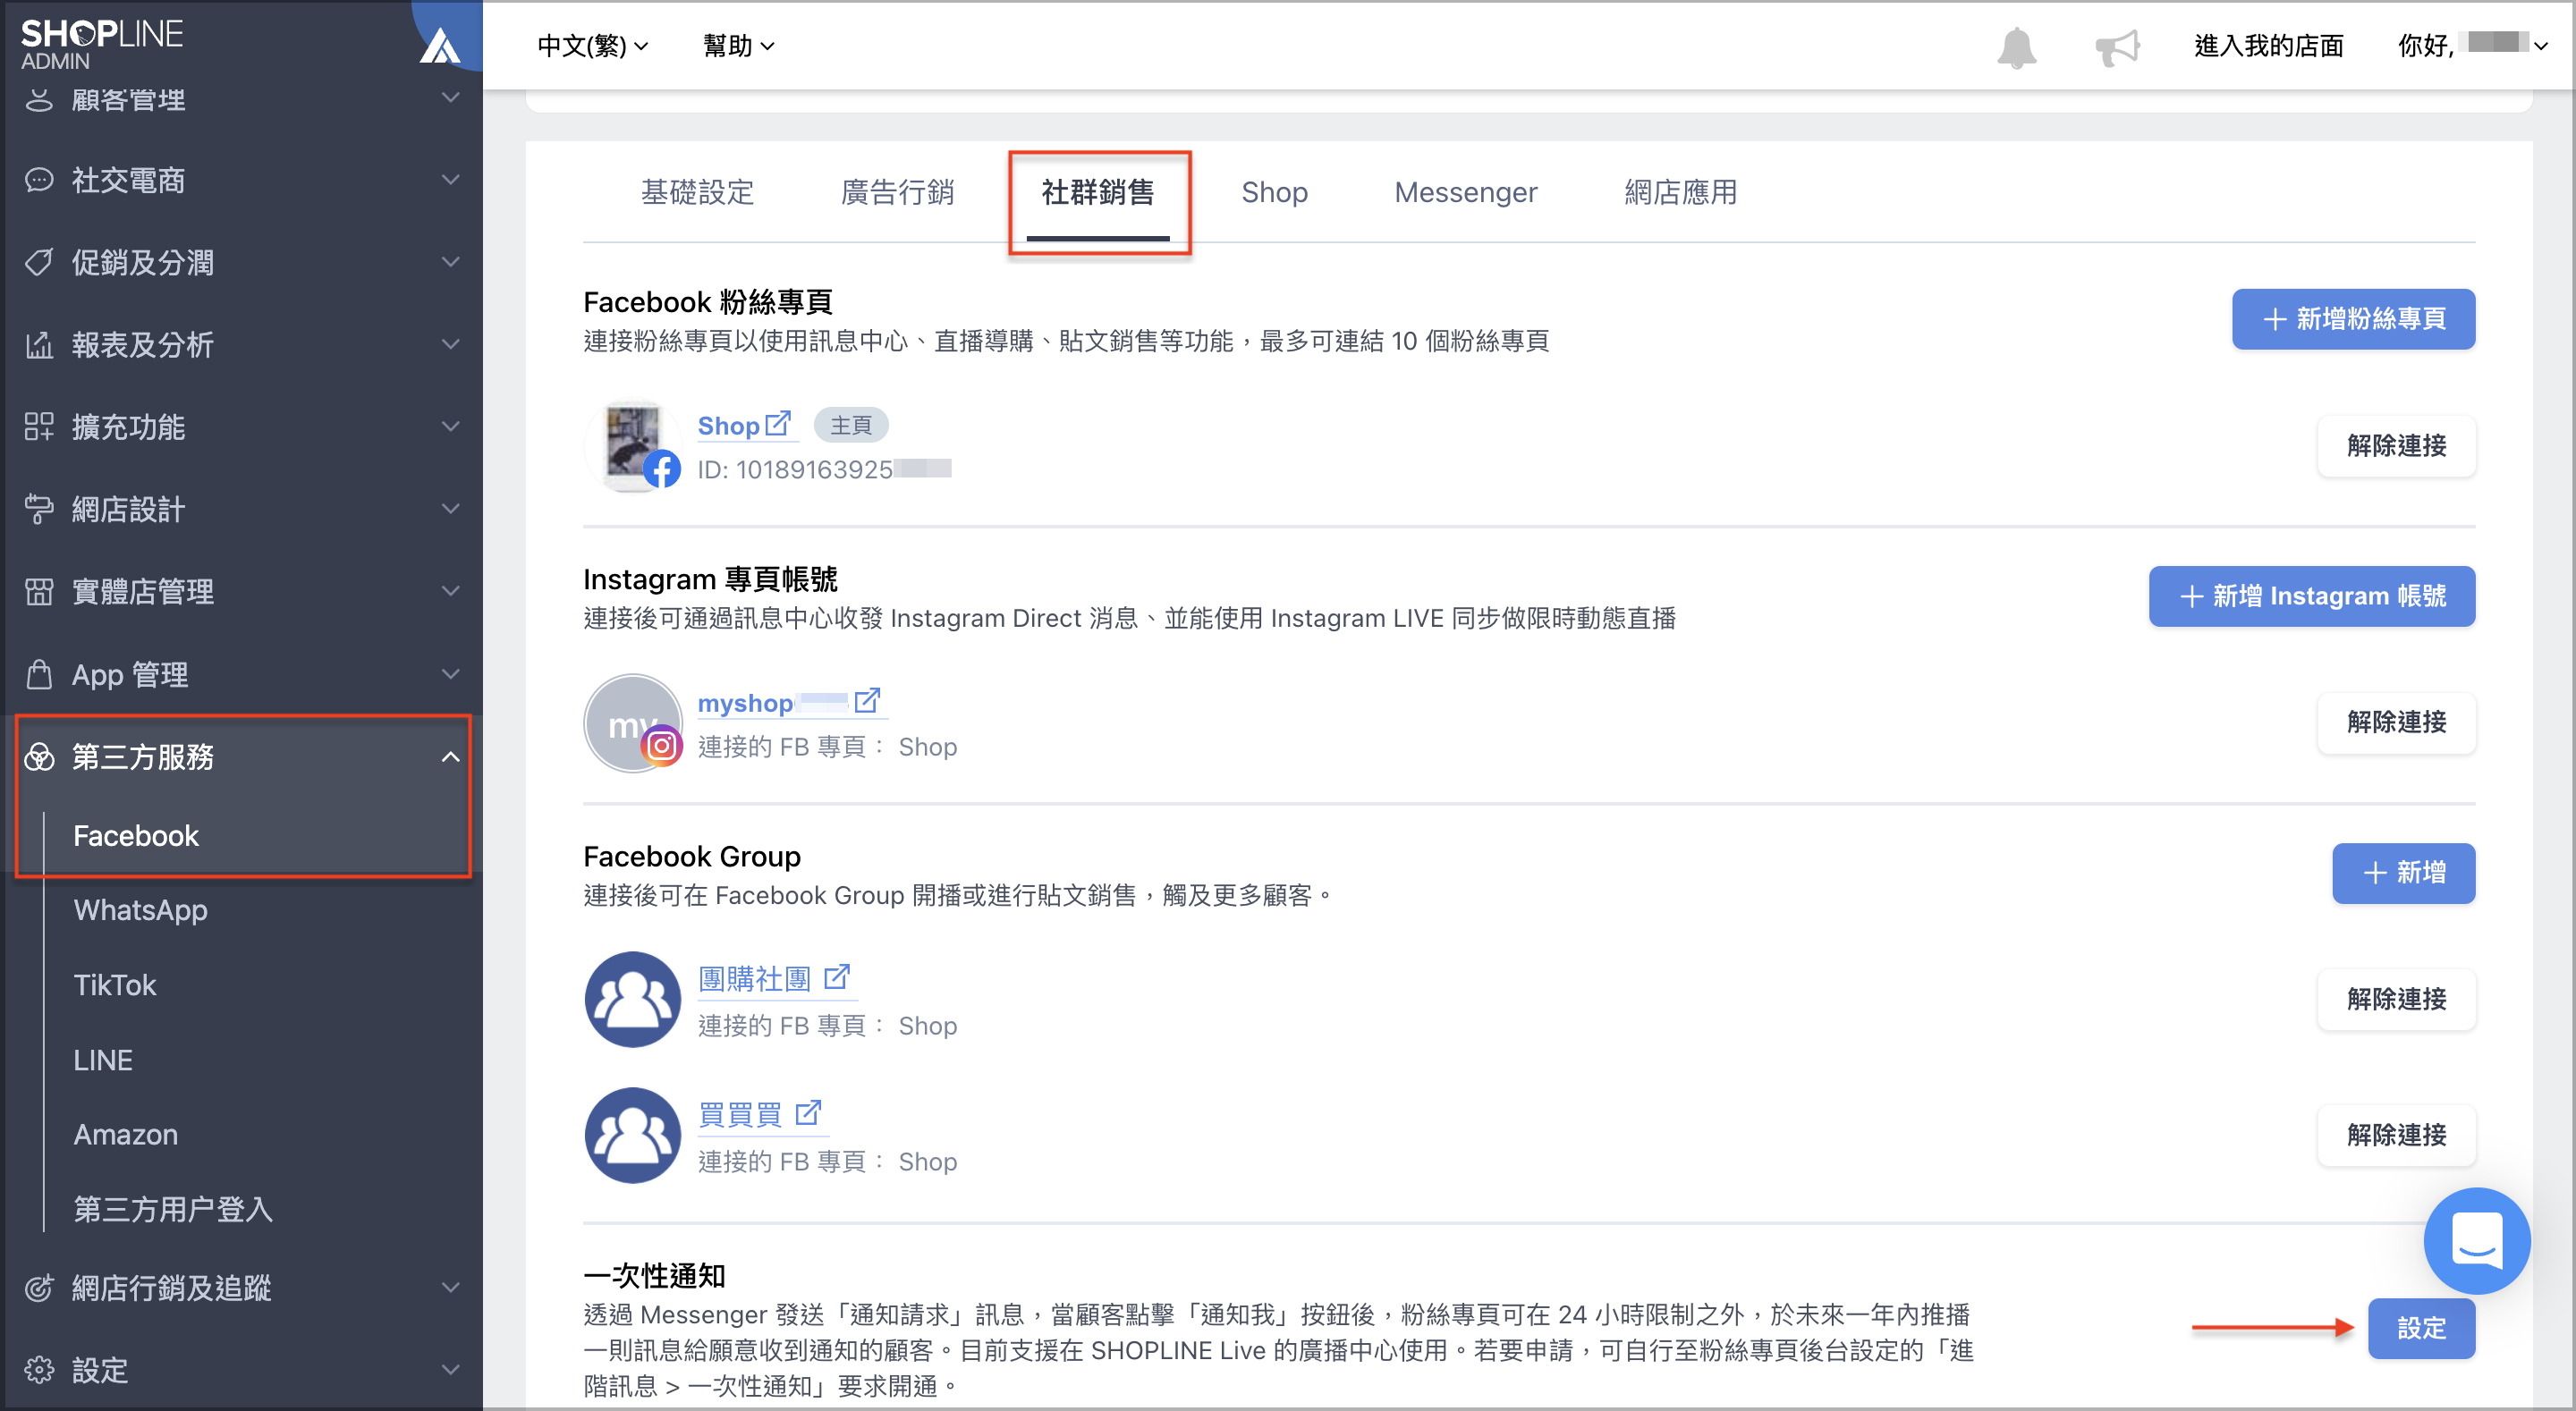This screenshot has height=1411, width=2576.
Task: Select LINE in the sidebar submenu
Action: (x=102, y=1060)
